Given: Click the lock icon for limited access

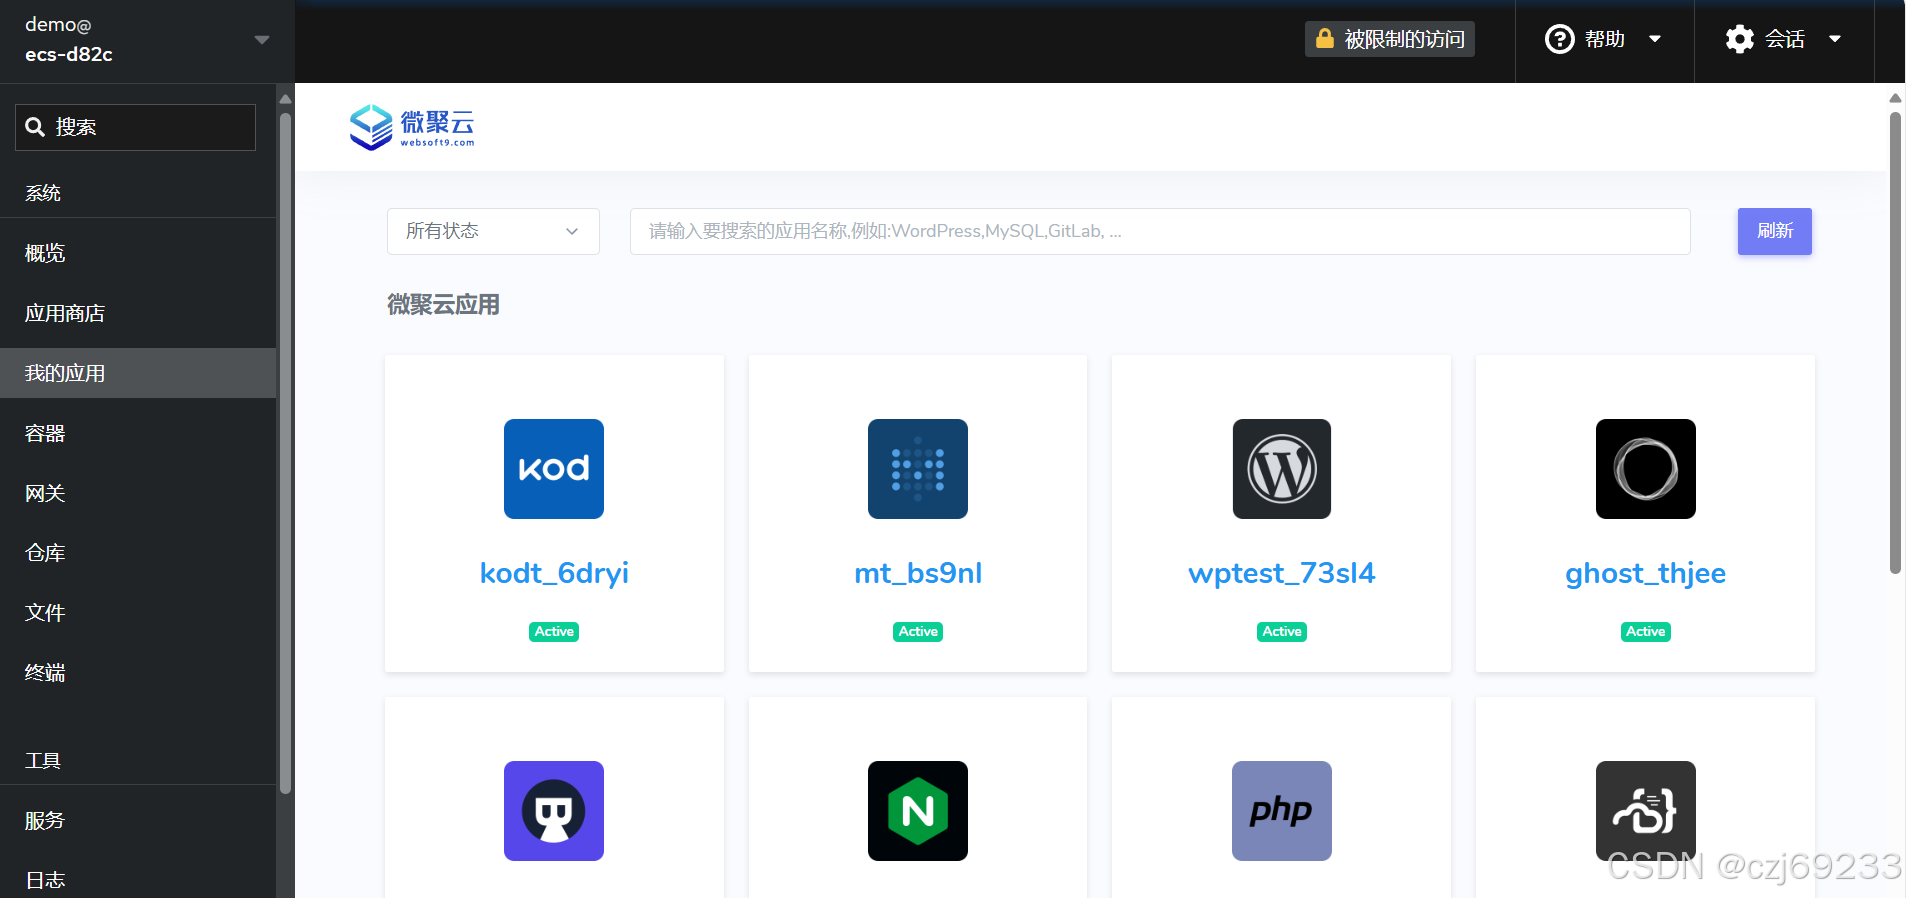Looking at the screenshot, I should tap(1325, 39).
